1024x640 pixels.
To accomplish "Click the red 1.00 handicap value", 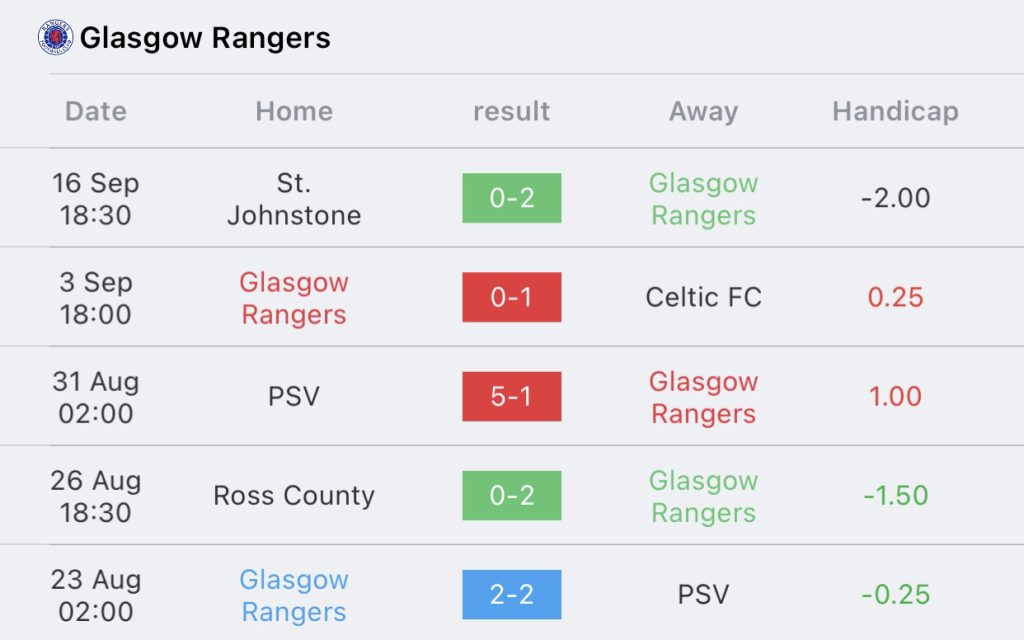I will (895, 396).
